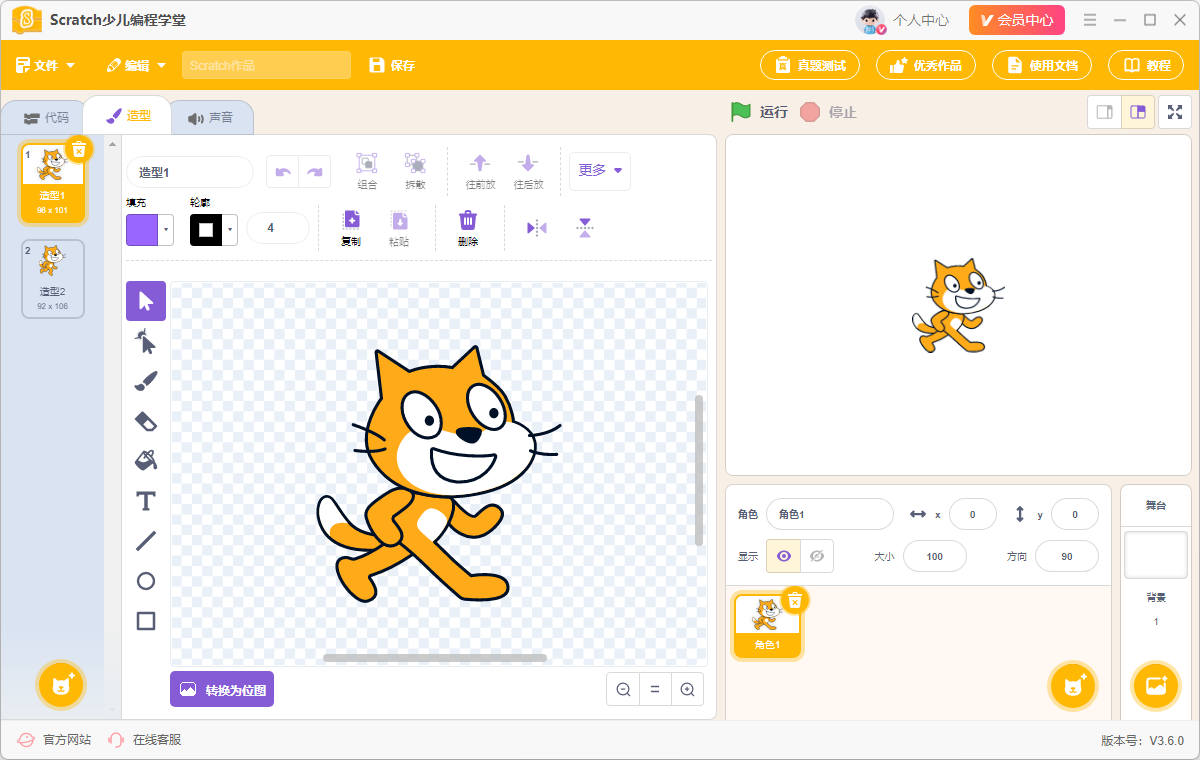
Task: Zoom out of the costume canvas
Action: pyautogui.click(x=623, y=689)
